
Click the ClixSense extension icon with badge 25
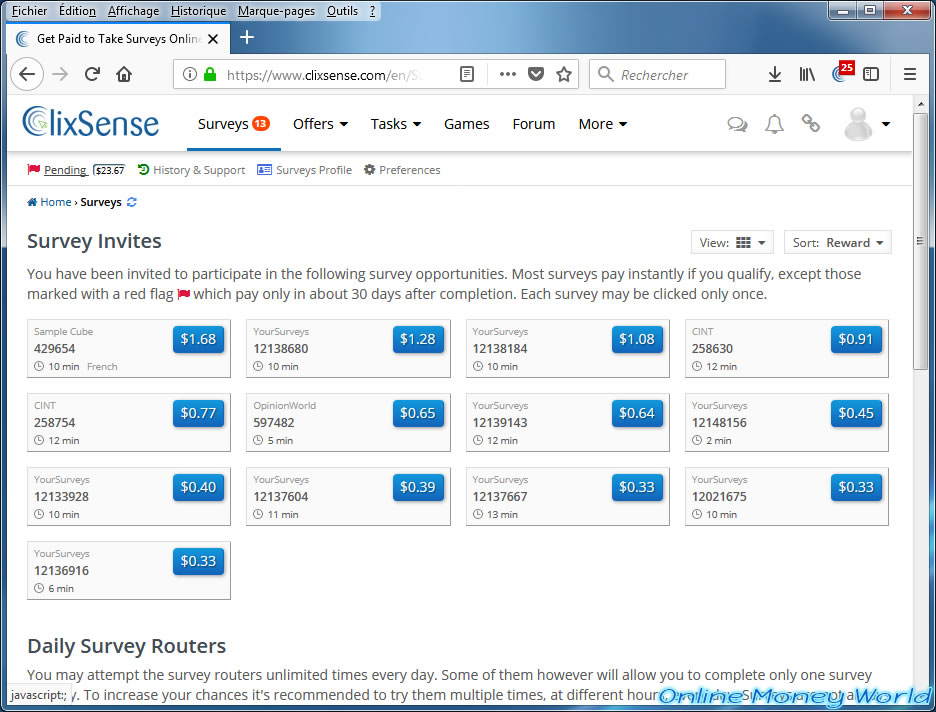tap(842, 72)
